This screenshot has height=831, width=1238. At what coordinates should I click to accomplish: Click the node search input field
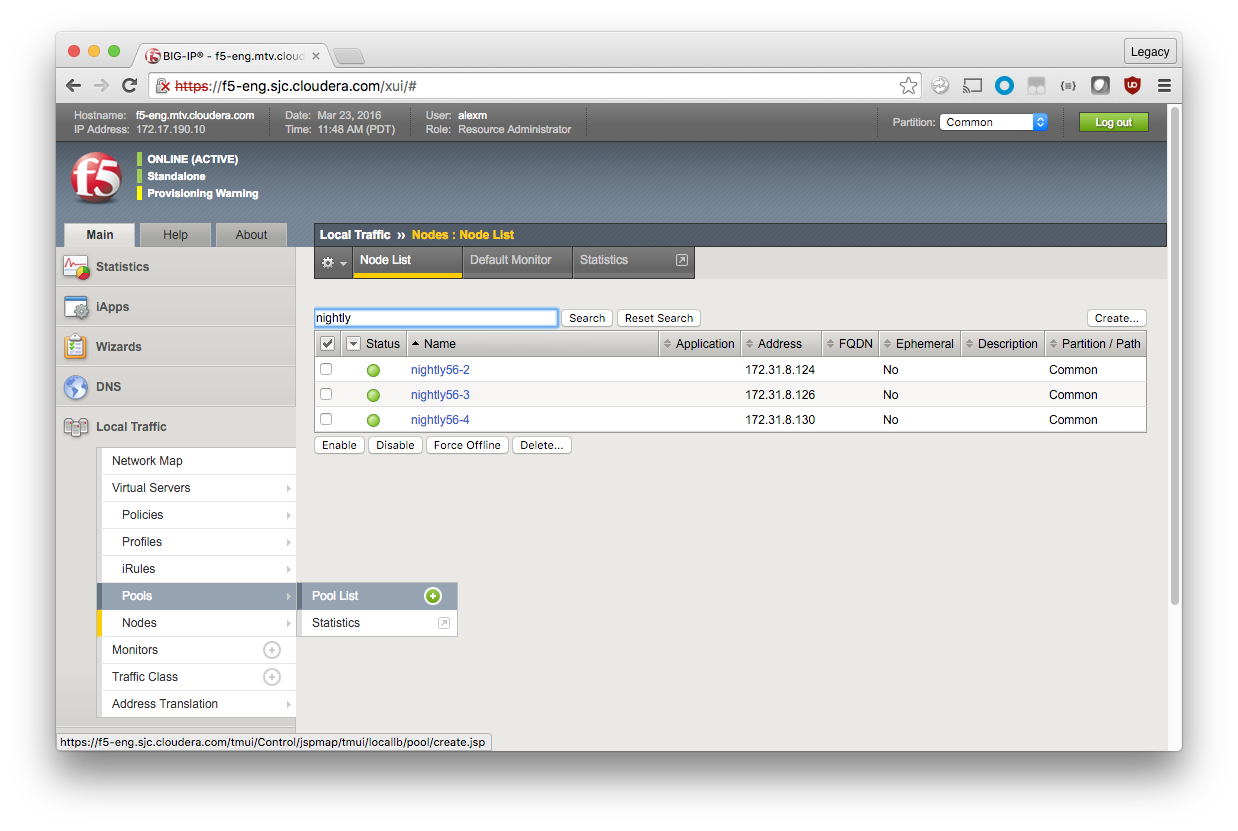point(435,318)
